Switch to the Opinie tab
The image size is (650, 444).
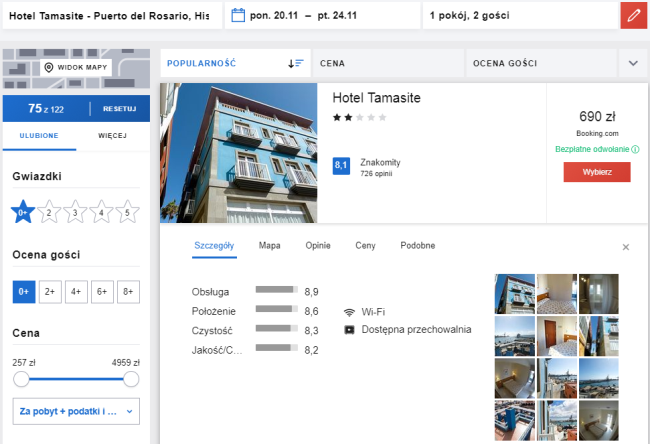point(317,245)
